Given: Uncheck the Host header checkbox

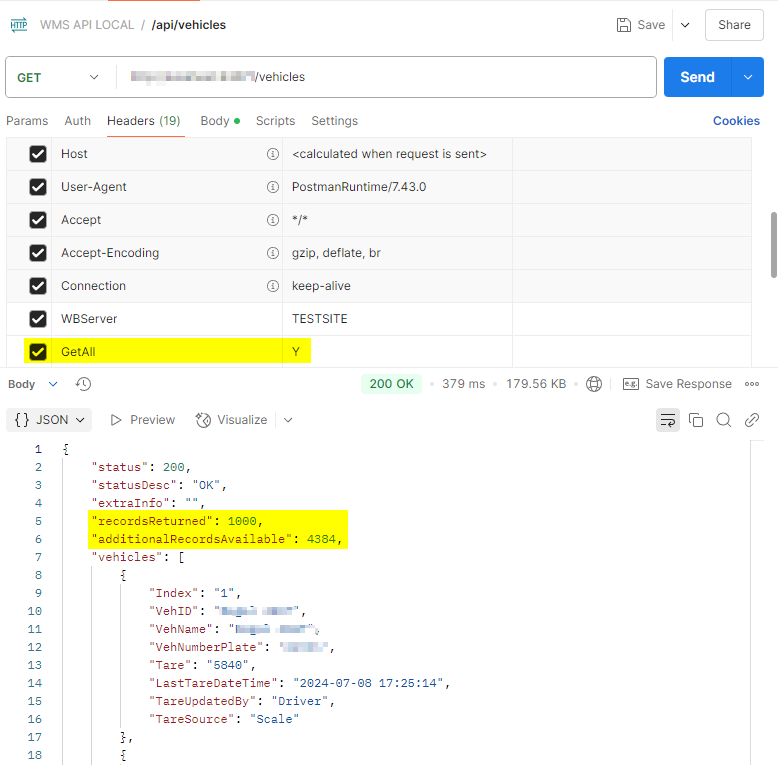Looking at the screenshot, I should point(38,154).
